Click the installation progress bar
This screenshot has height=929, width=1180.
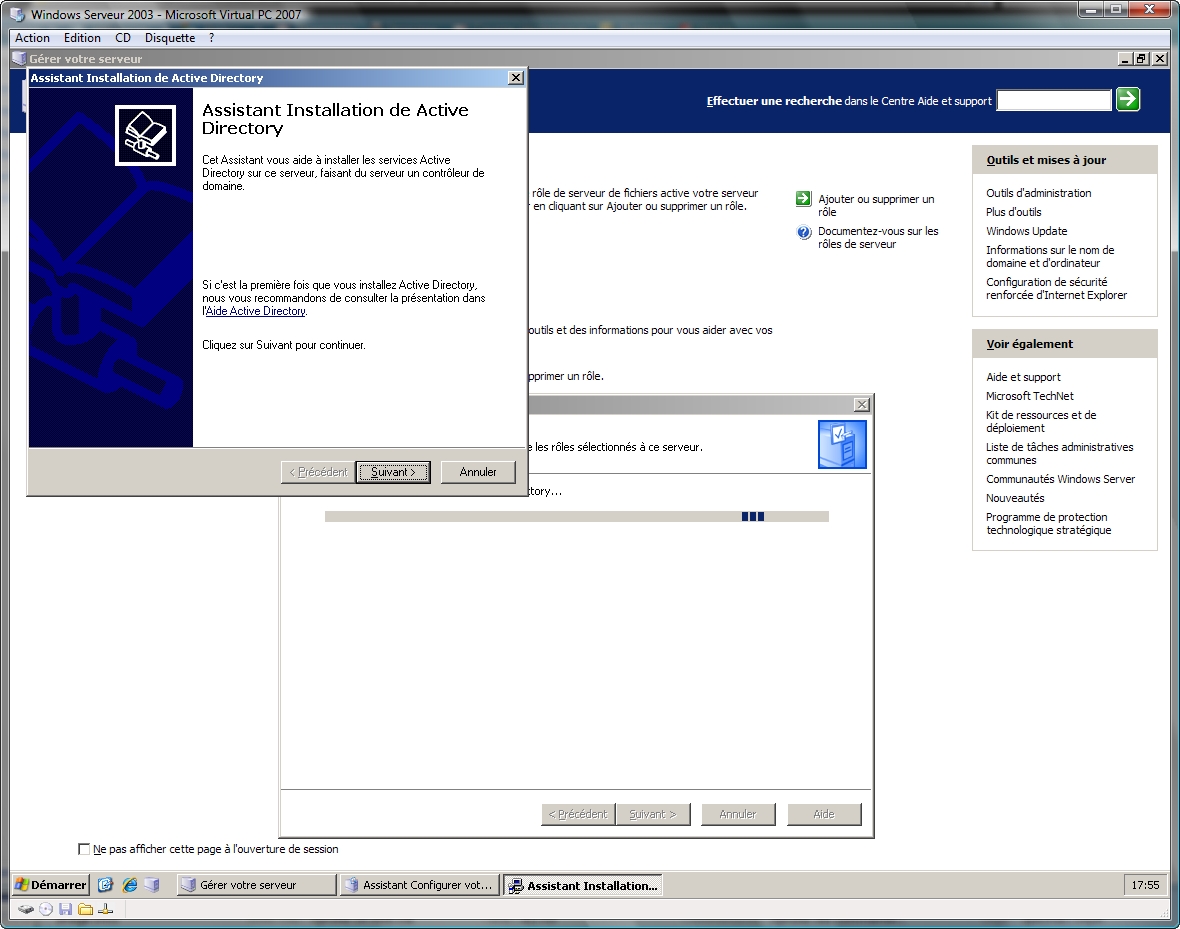pos(576,516)
